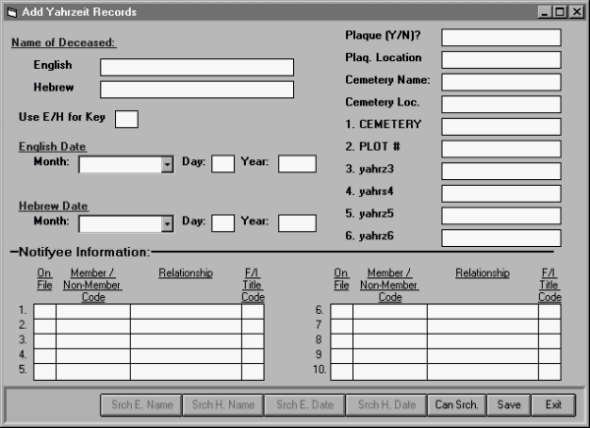Image resolution: width=590 pixels, height=428 pixels.
Task: Click the Srch H. Date button
Action: 386,405
